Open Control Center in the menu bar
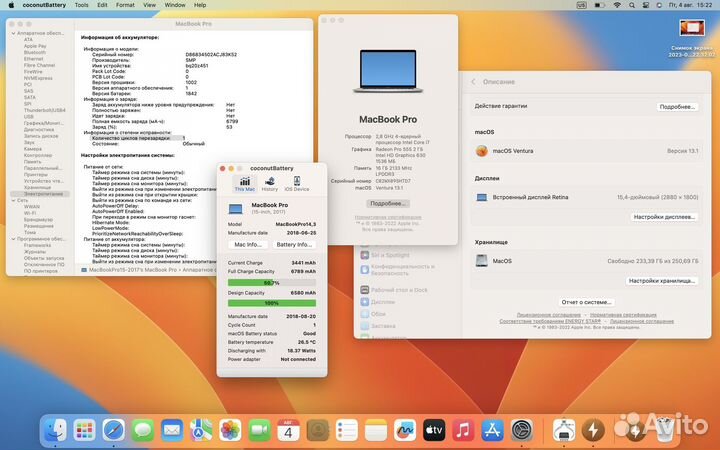 point(646,5)
